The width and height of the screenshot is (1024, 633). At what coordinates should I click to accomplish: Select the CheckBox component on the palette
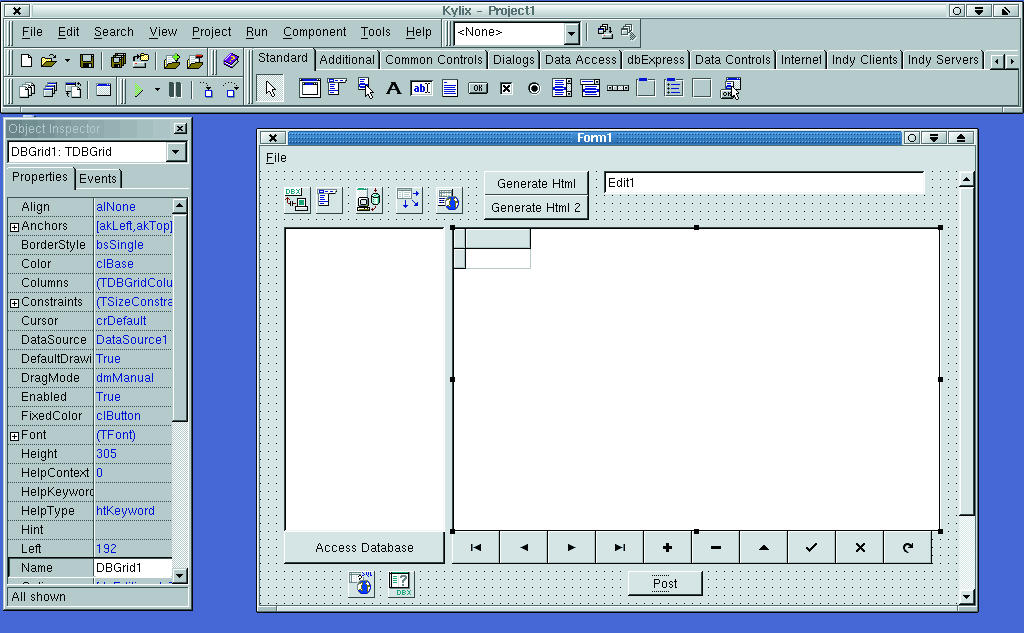click(506, 89)
